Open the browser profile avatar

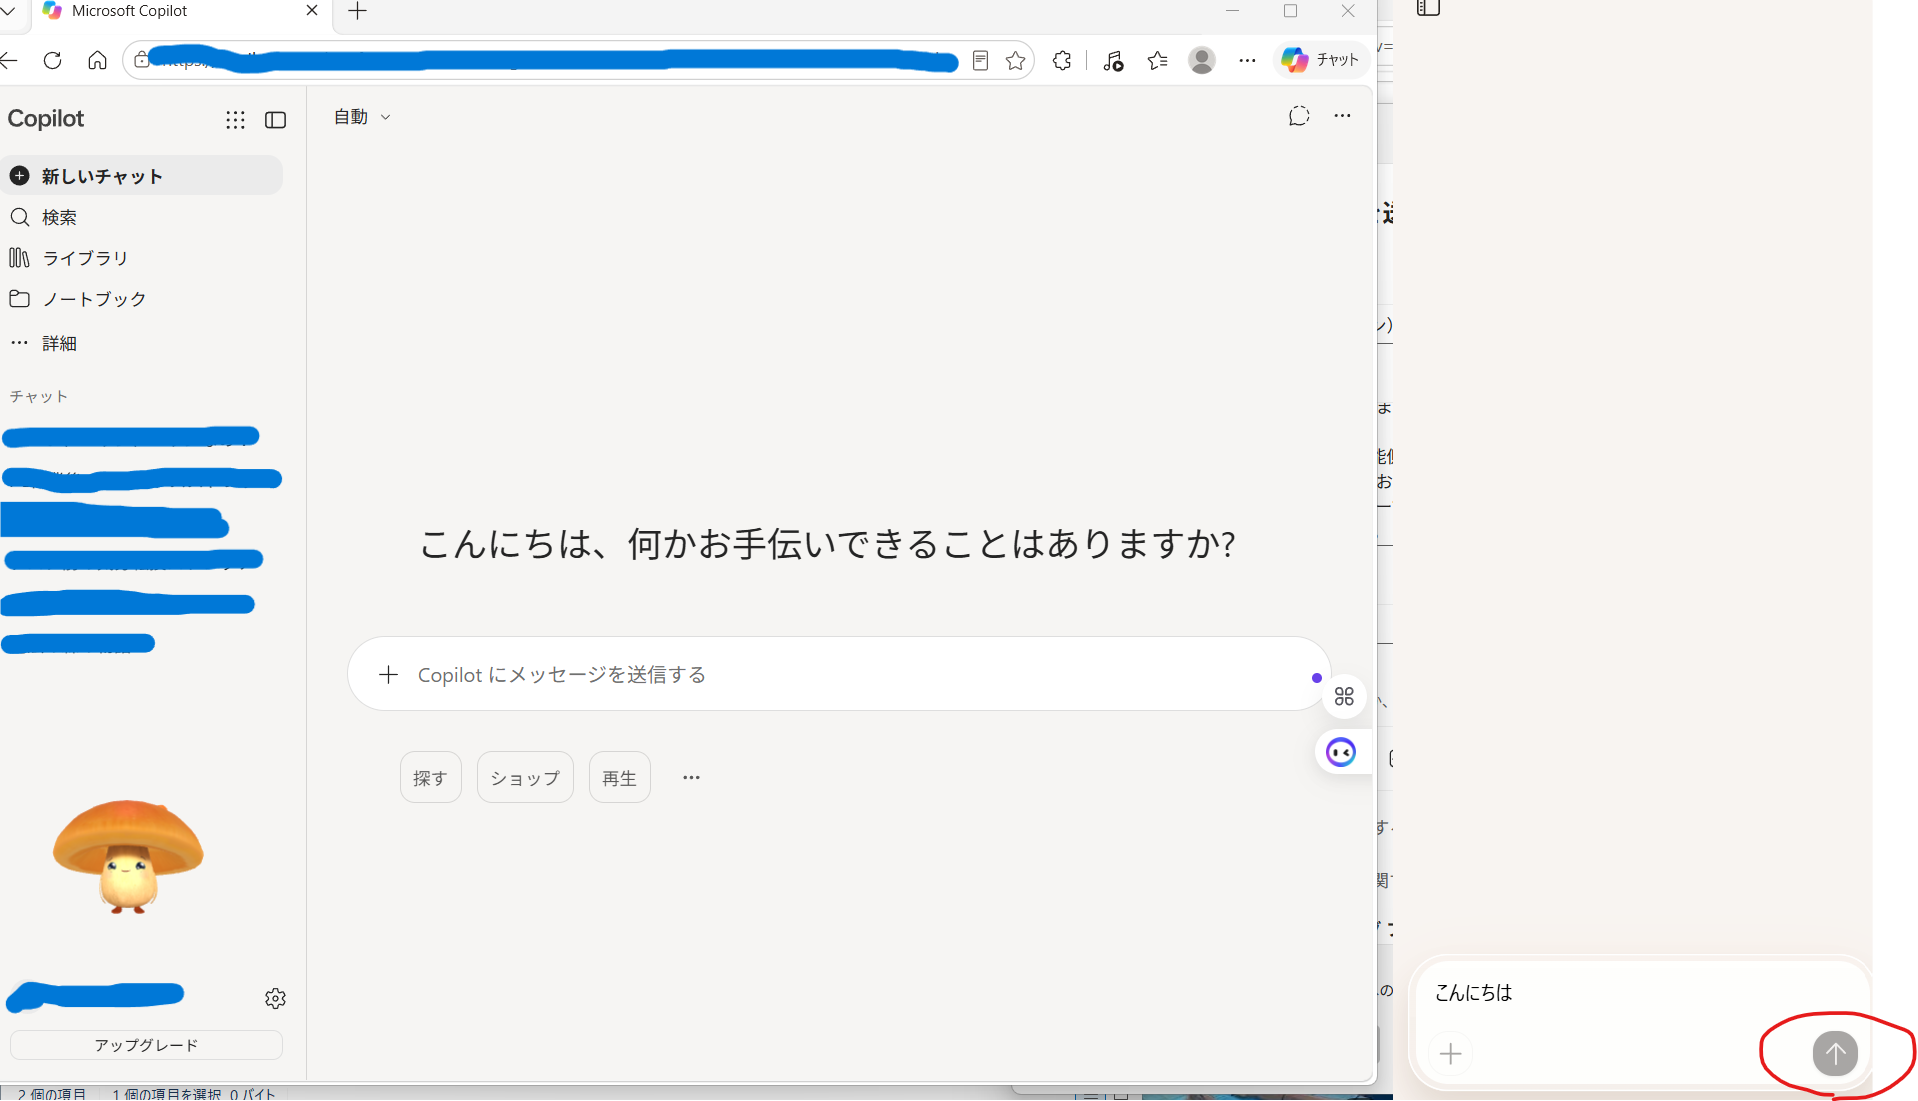pos(1202,61)
